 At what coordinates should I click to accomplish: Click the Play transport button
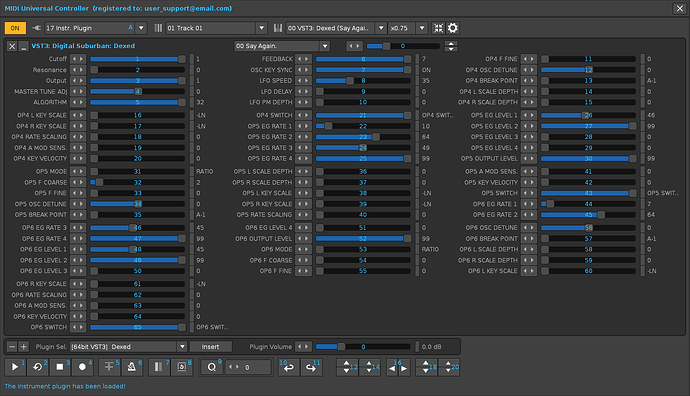pyautogui.click(x=15, y=367)
